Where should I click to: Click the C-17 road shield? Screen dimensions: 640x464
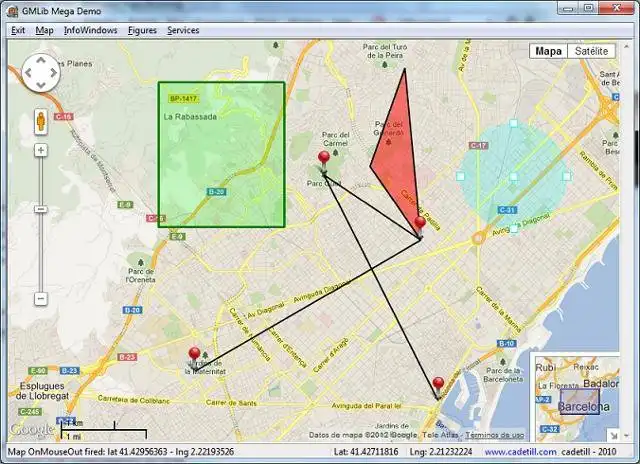pos(478,145)
